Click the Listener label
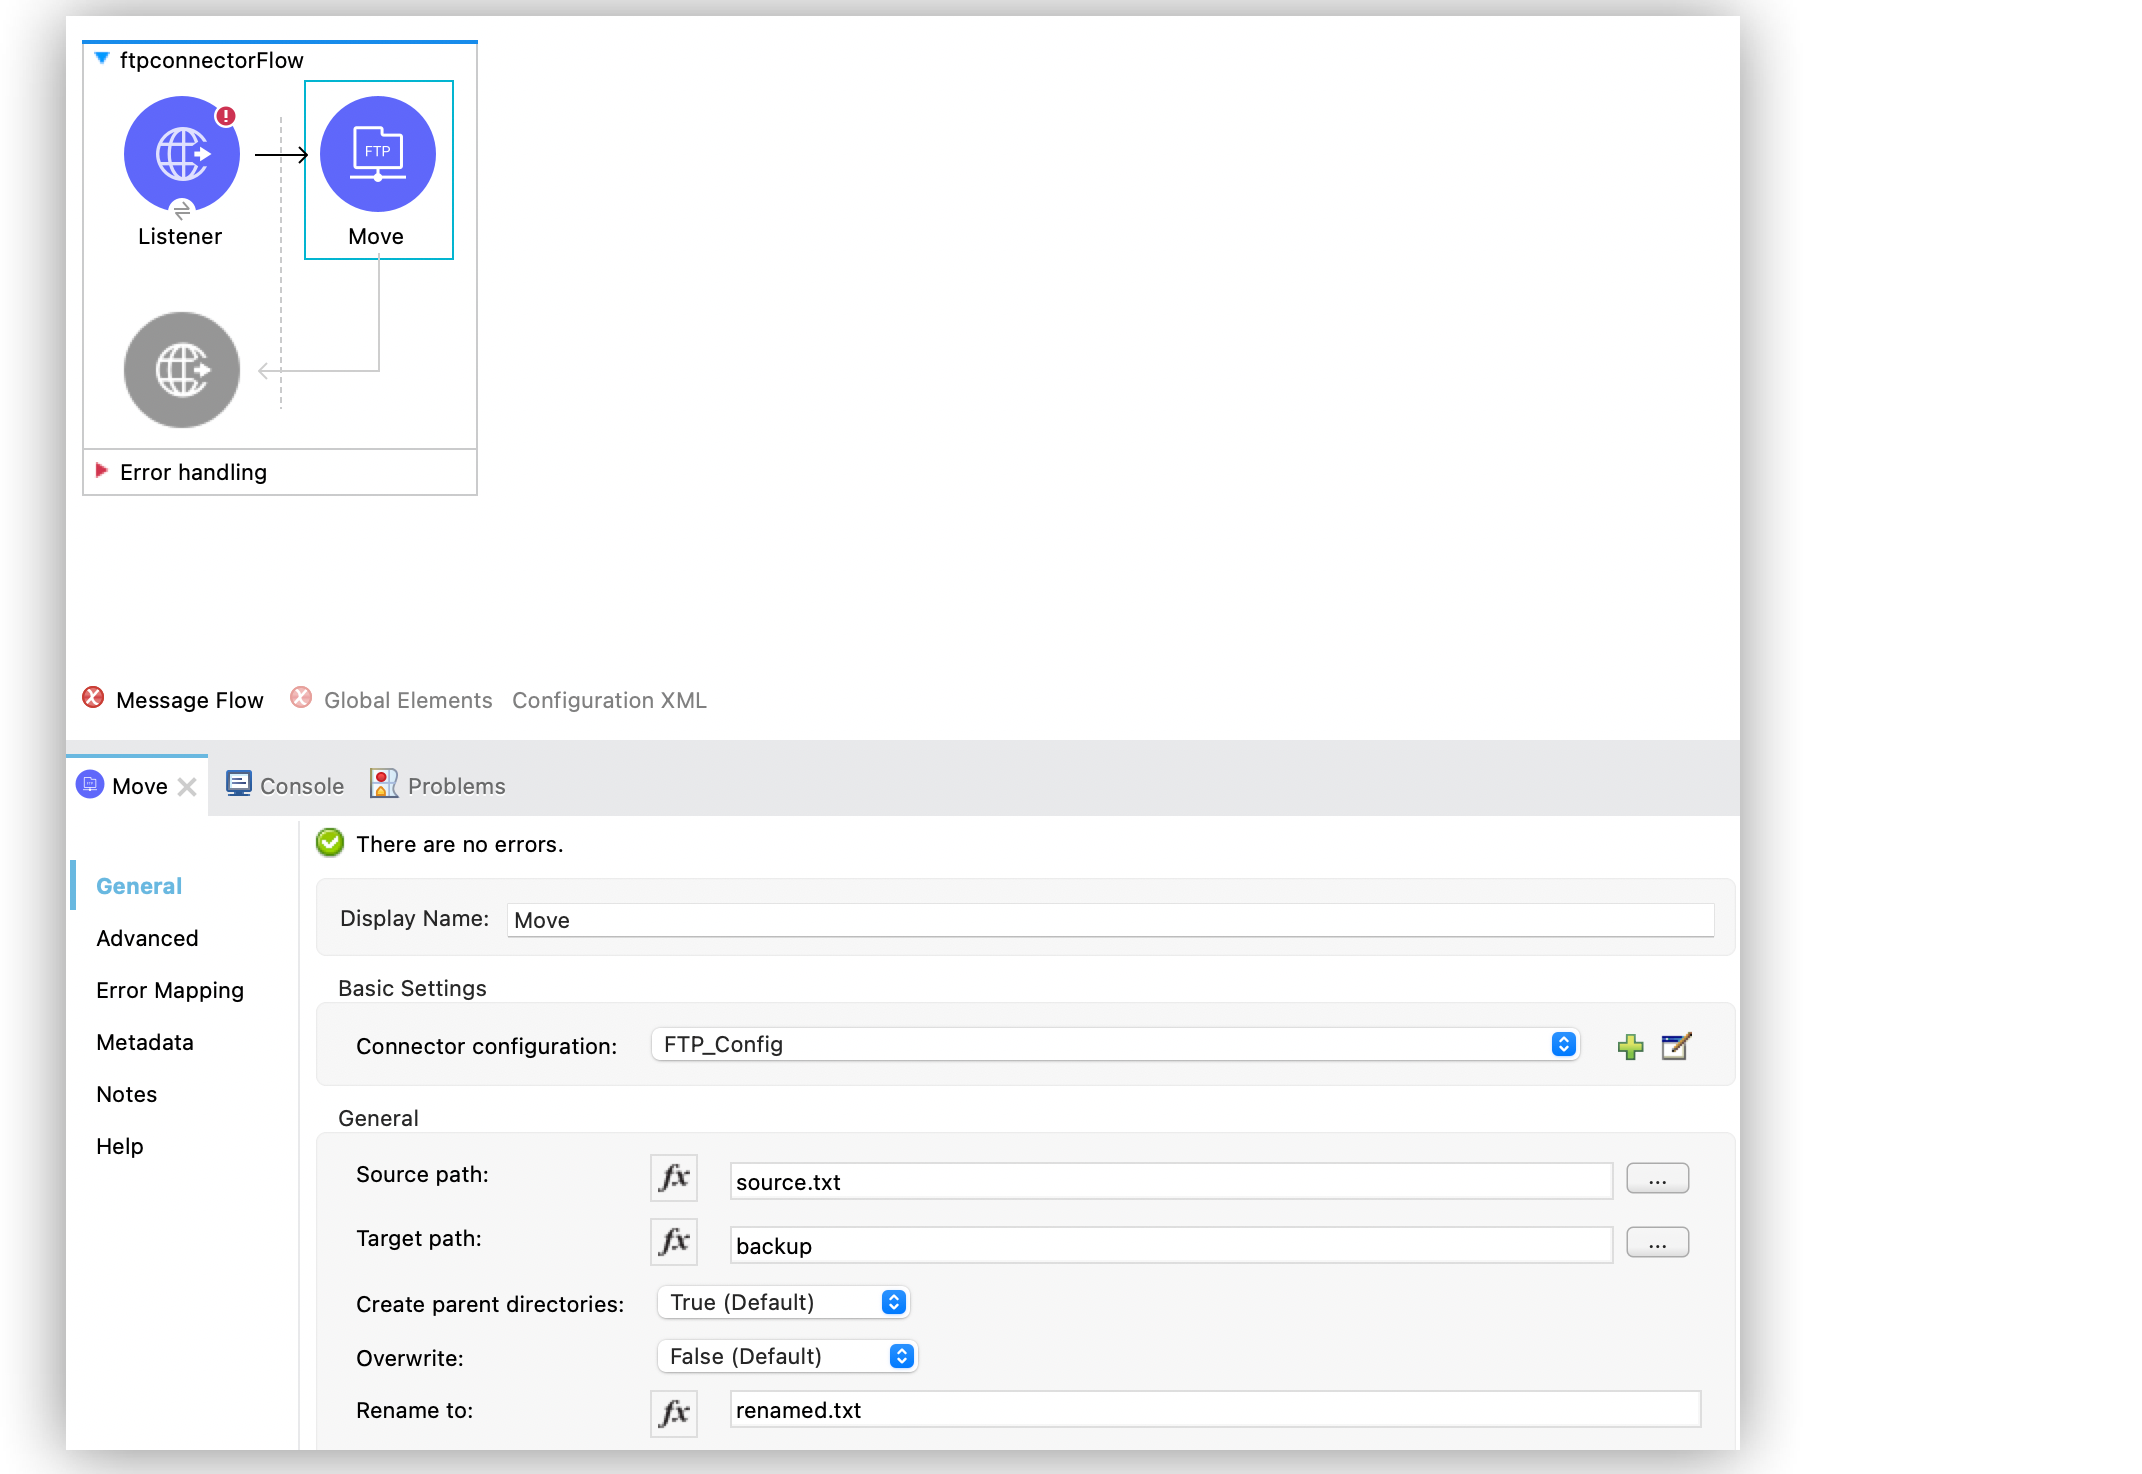The width and height of the screenshot is (2142, 1474). click(x=180, y=236)
